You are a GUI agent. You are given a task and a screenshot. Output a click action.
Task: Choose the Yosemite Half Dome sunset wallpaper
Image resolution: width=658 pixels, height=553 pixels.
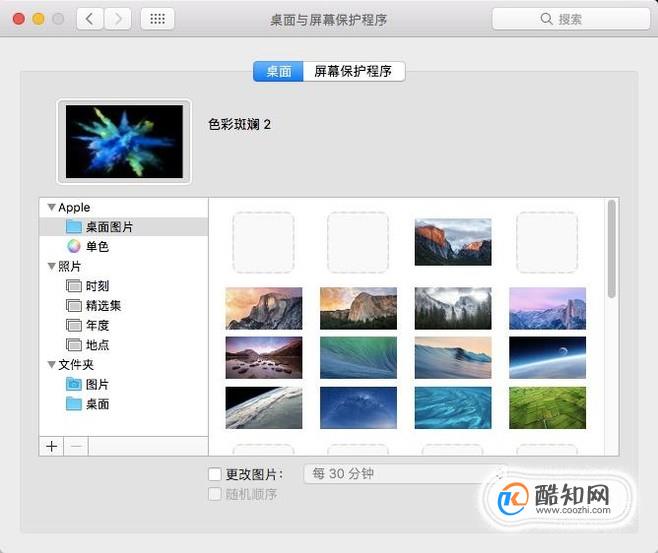tap(264, 308)
